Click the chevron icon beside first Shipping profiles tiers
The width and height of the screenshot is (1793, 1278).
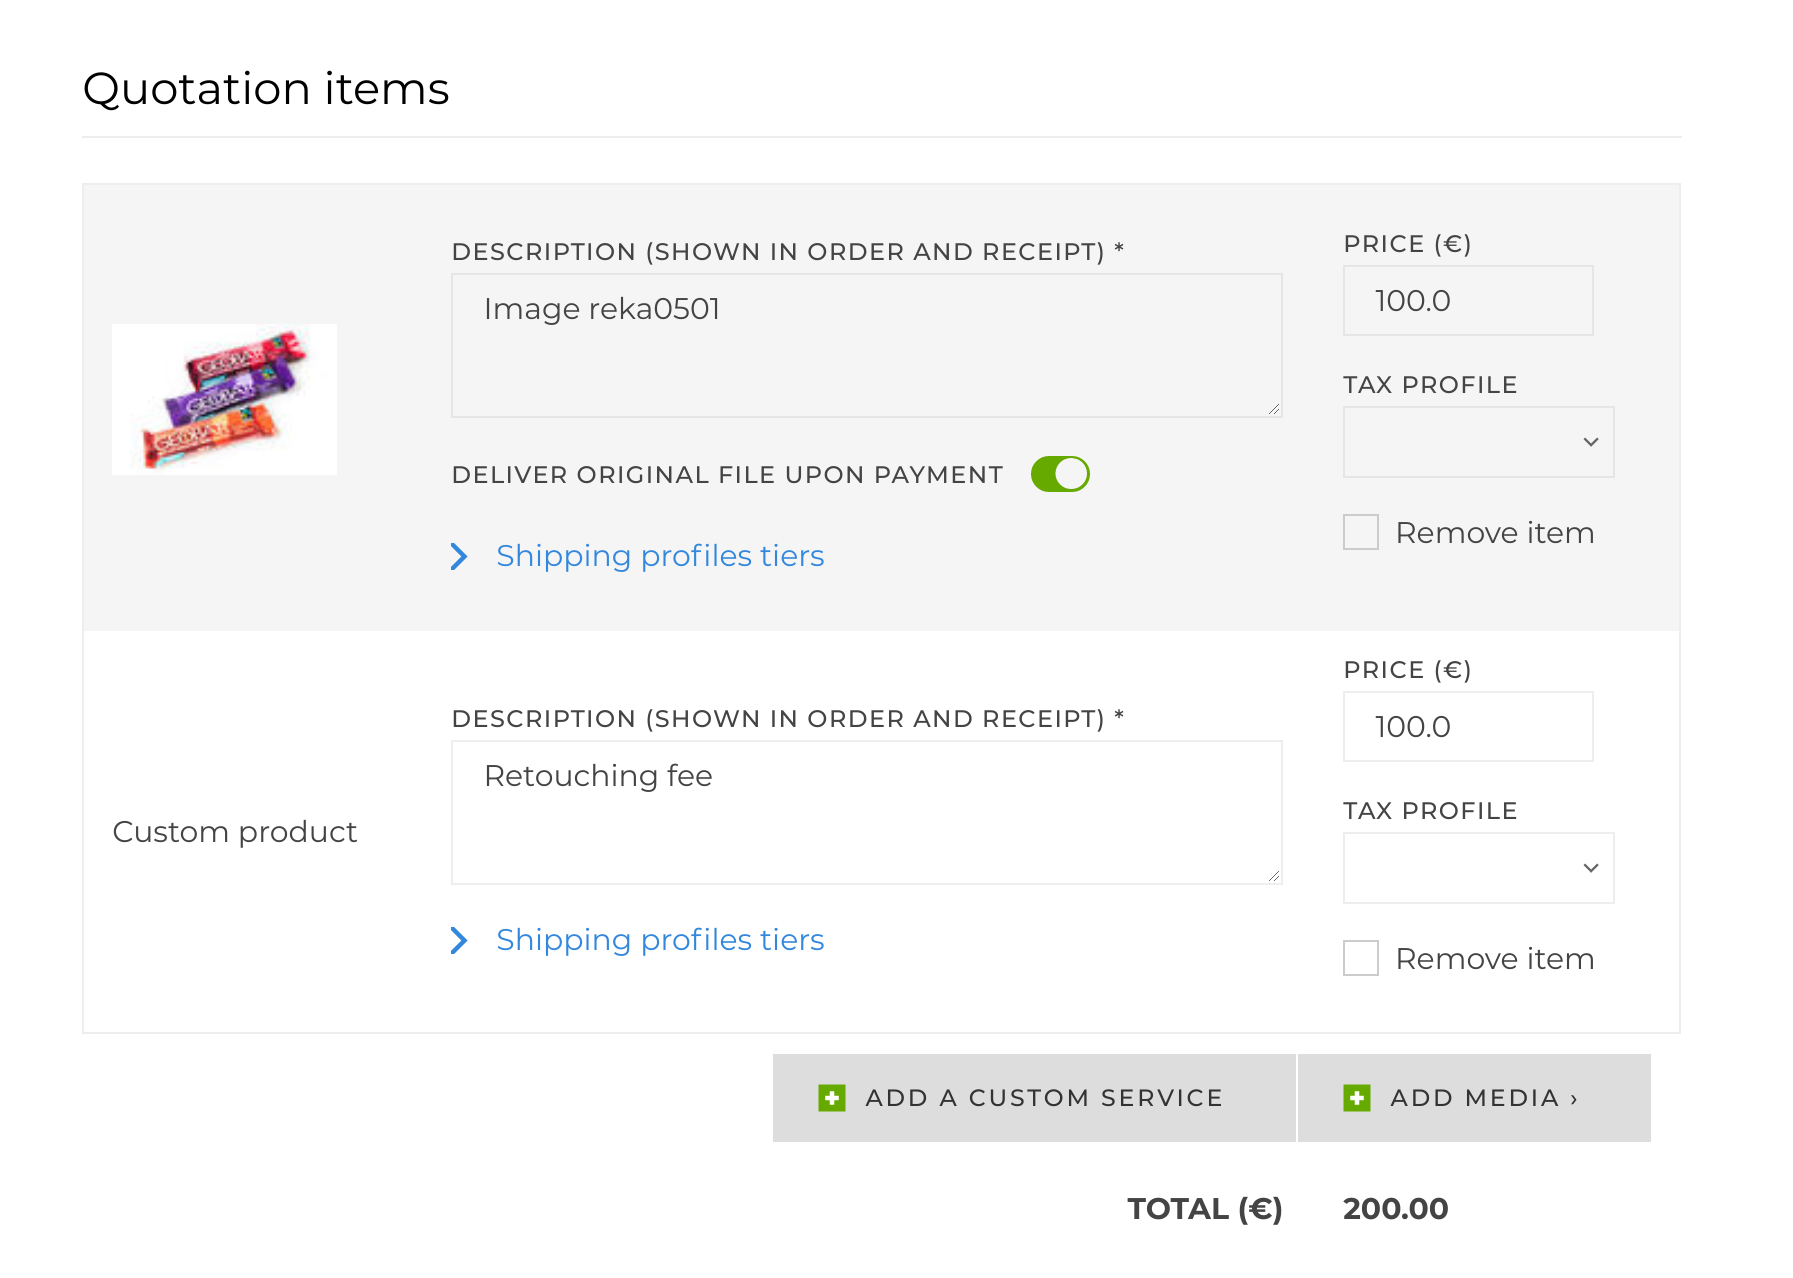[x=459, y=556]
